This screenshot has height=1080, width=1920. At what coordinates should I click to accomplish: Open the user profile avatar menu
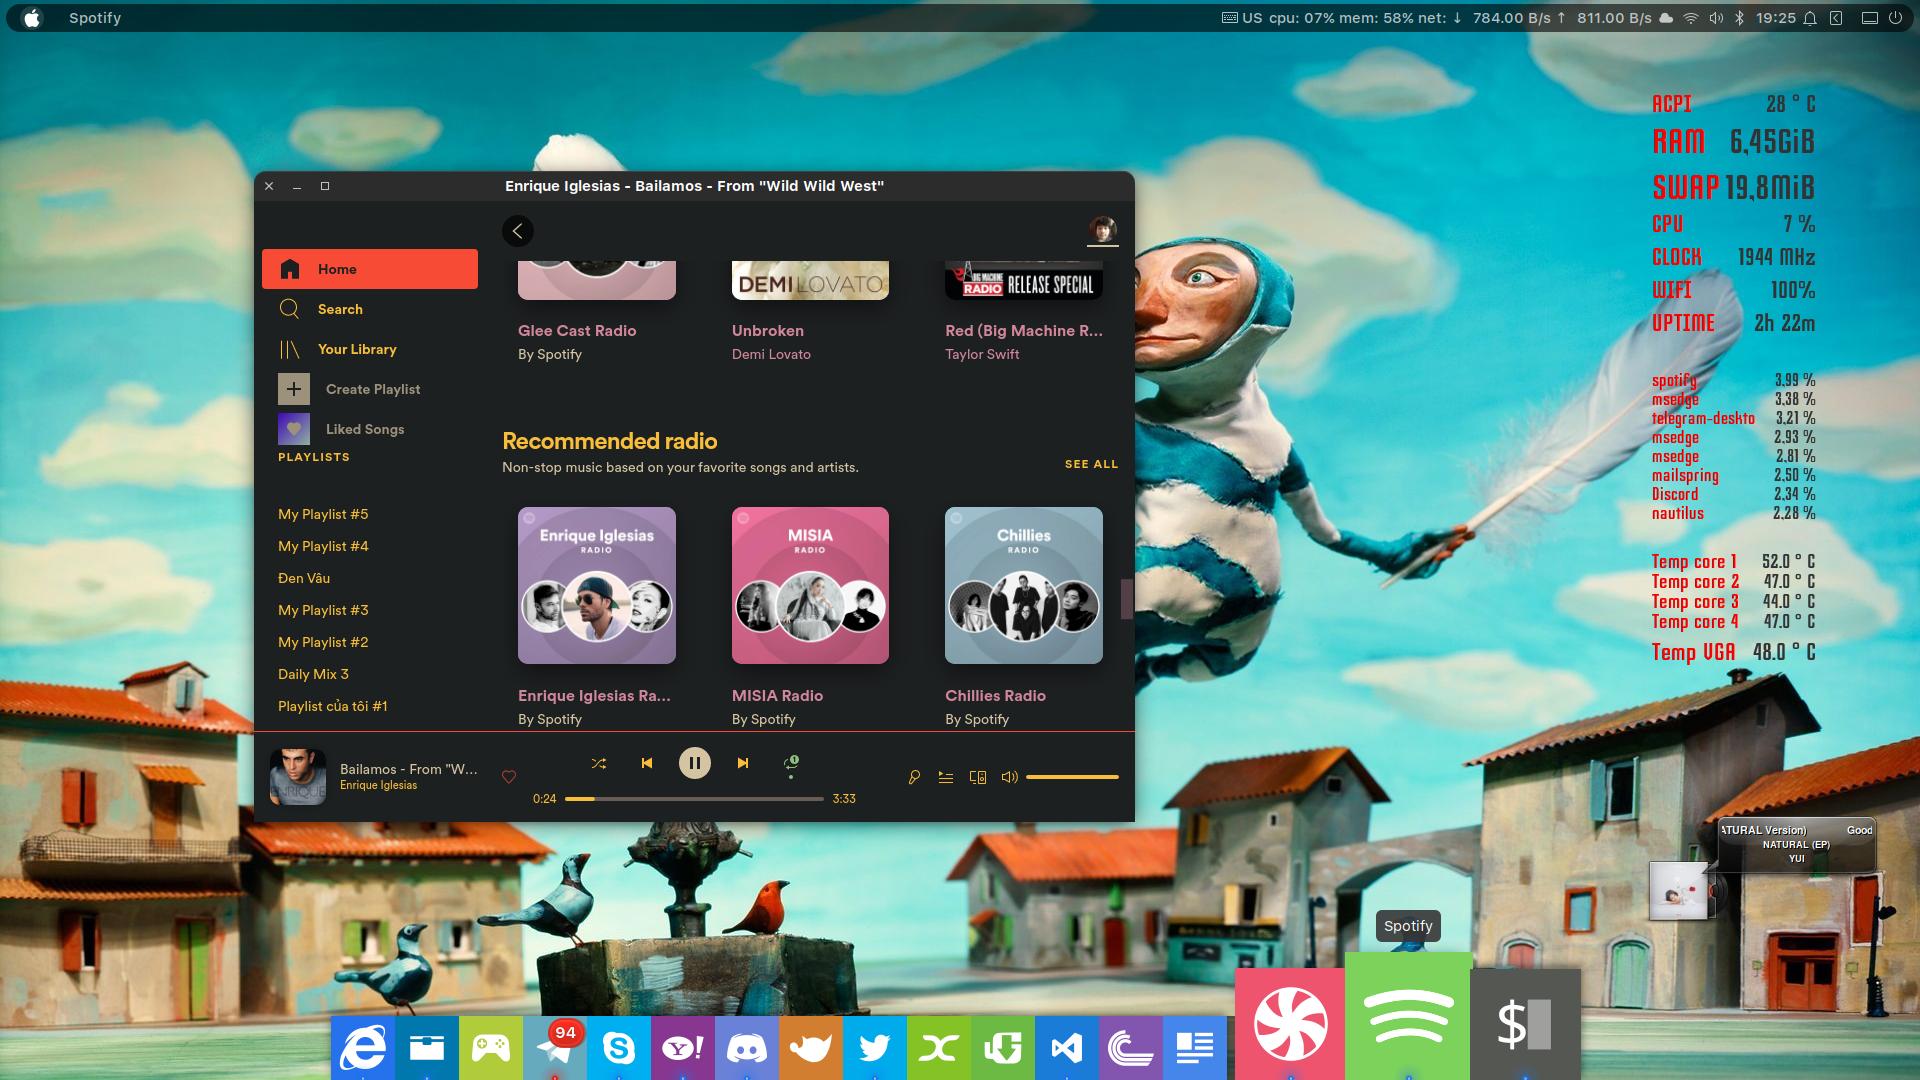1102,230
